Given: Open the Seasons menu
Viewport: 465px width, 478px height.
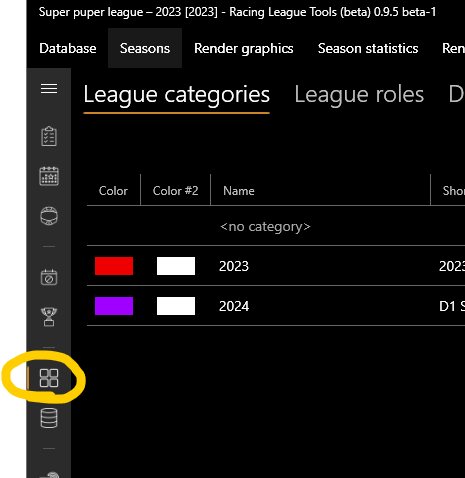Looking at the screenshot, I should click(145, 48).
